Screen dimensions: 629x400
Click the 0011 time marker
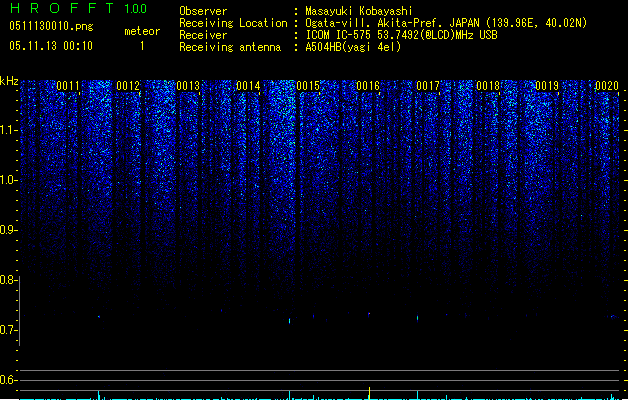68,86
